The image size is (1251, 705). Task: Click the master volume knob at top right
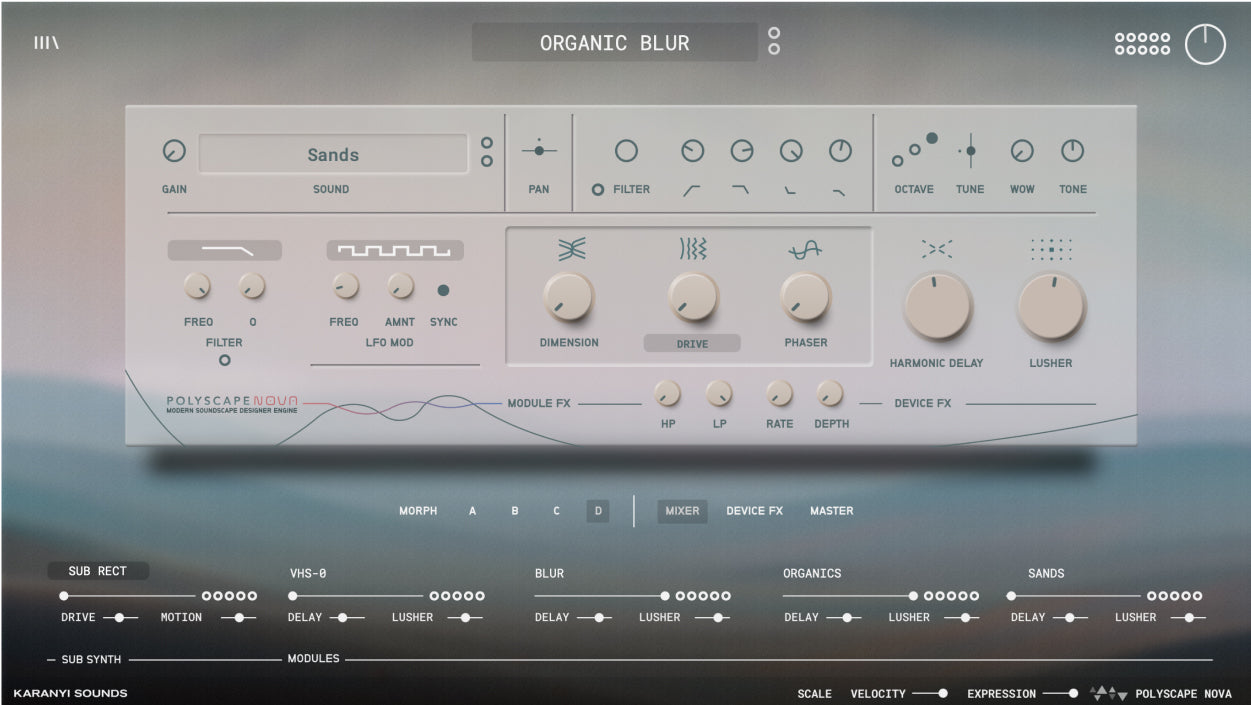(1205, 44)
